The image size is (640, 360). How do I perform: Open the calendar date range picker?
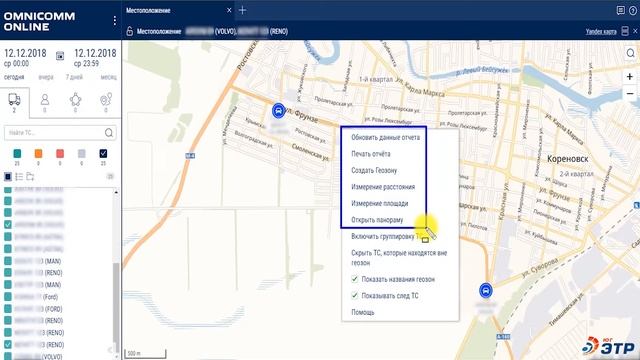[60, 56]
